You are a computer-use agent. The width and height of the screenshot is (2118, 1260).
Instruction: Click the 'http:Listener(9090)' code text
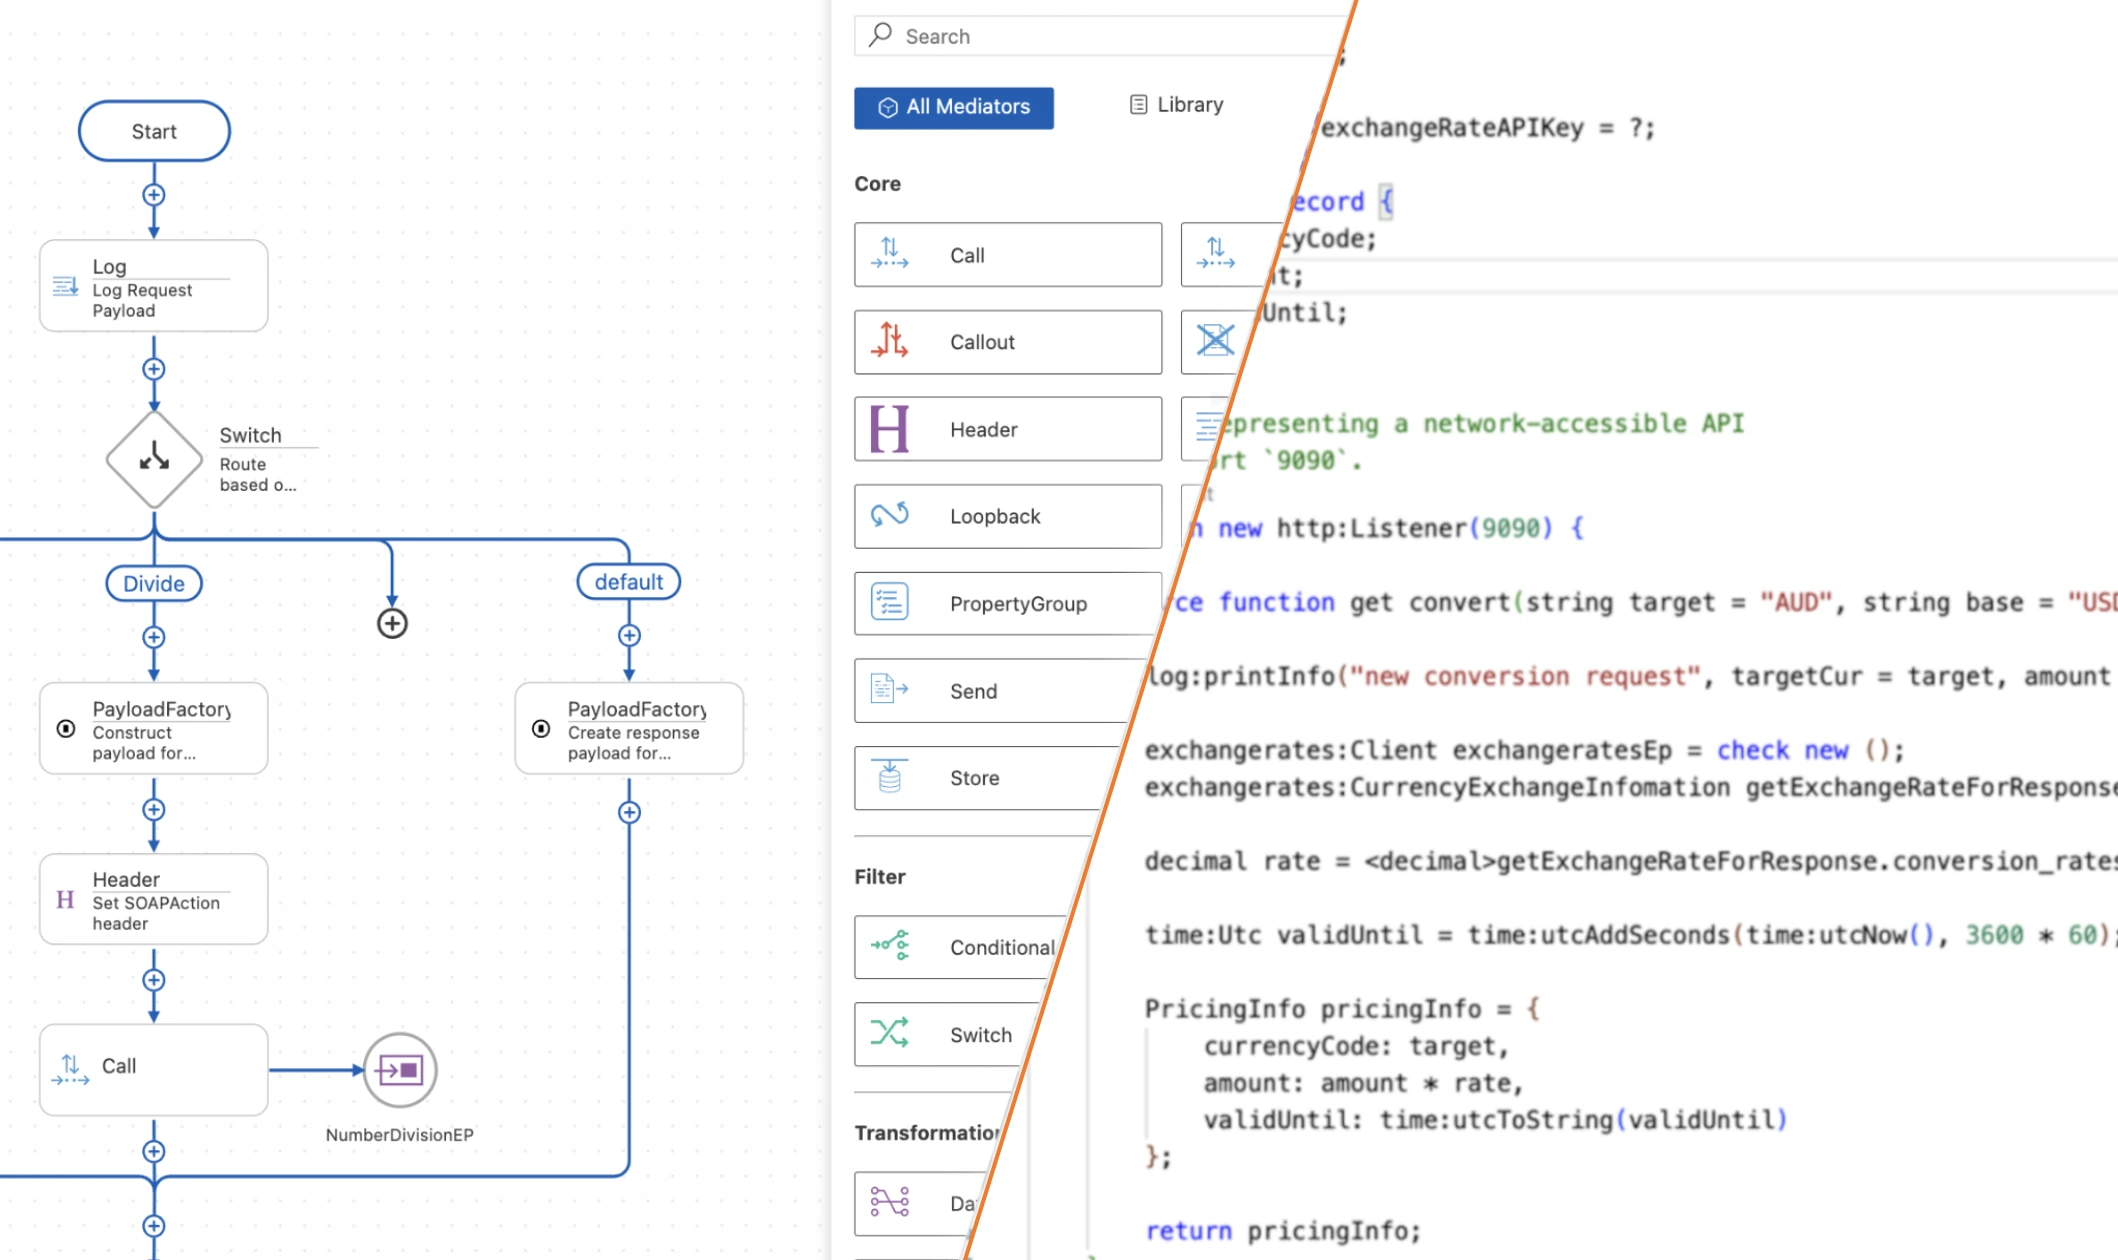point(1414,528)
